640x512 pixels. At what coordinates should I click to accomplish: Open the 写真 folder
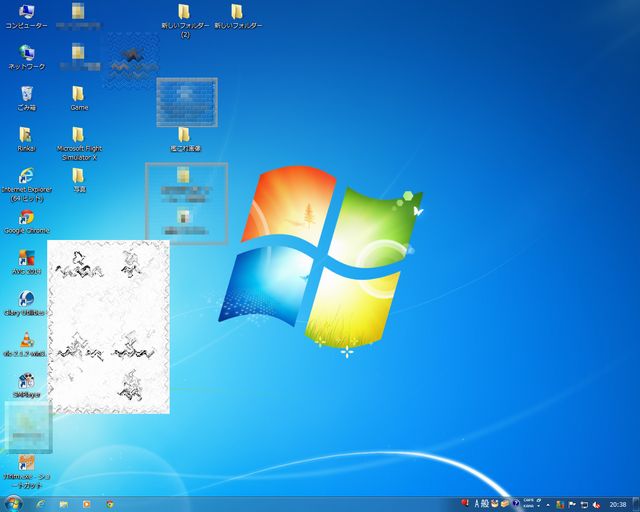click(x=78, y=180)
